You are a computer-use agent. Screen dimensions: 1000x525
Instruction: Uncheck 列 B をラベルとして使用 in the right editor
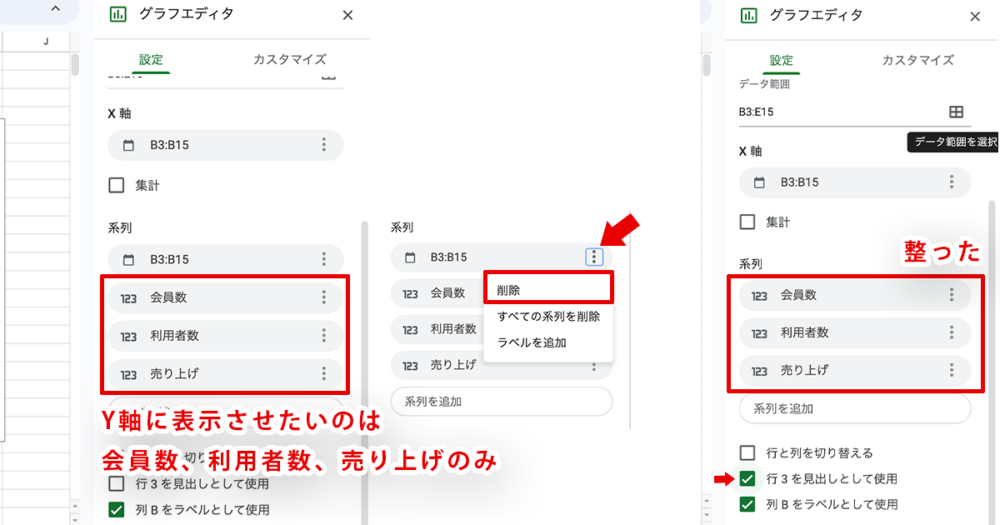[747, 505]
